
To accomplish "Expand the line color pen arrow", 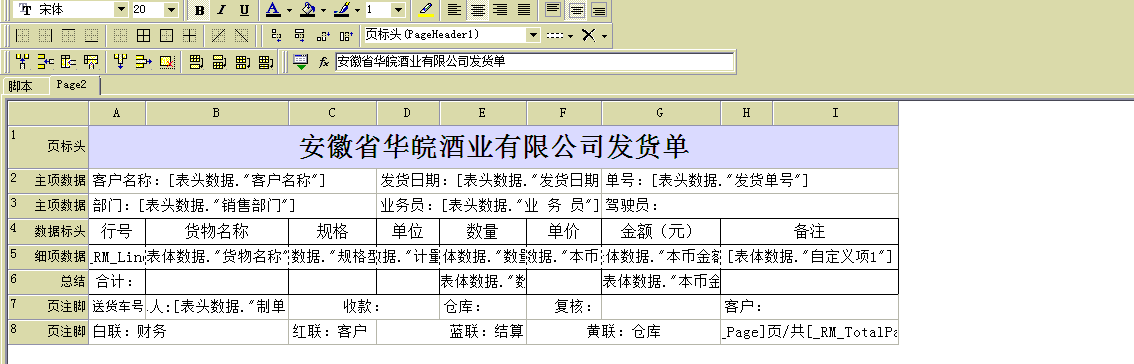I will pos(357,10).
